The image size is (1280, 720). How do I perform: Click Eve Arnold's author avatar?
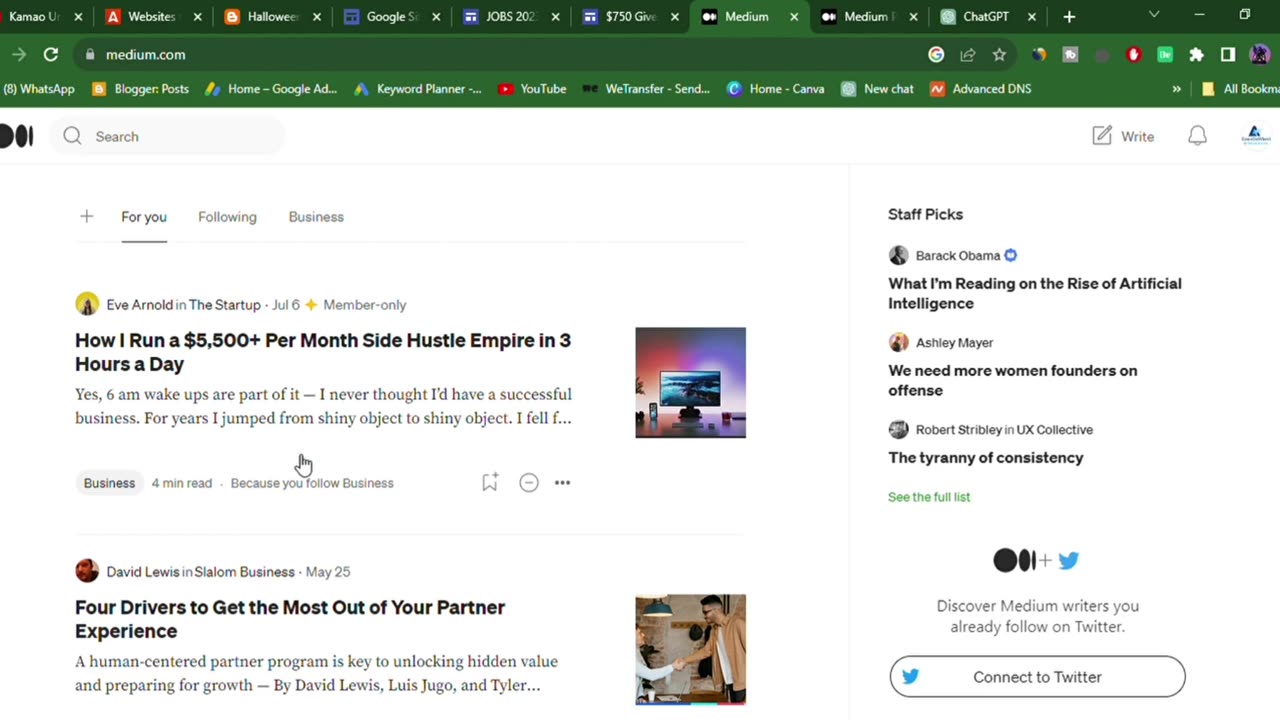pos(87,304)
